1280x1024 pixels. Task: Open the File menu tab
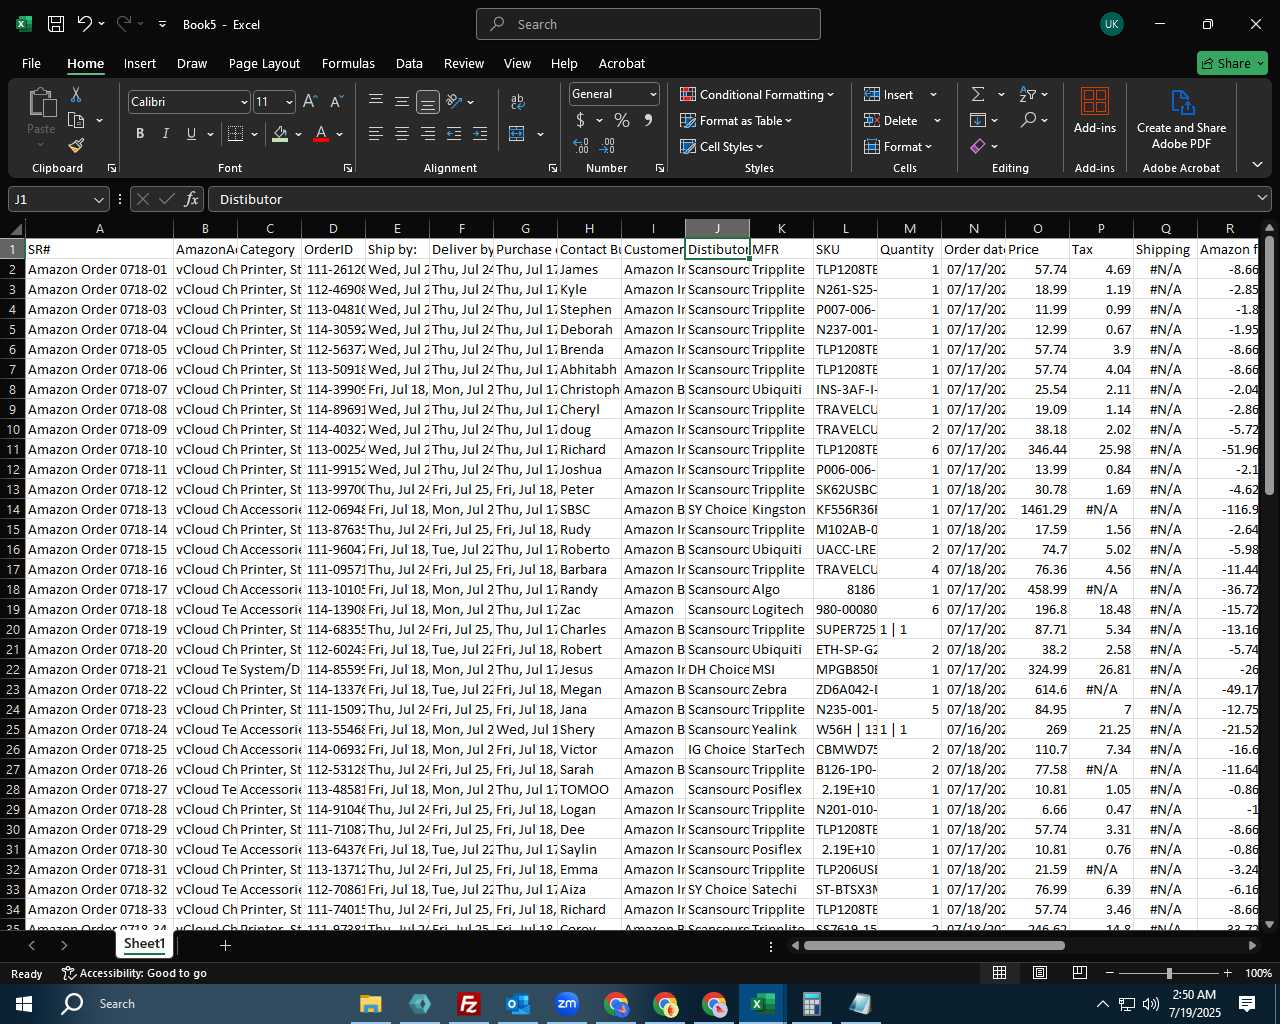[31, 63]
